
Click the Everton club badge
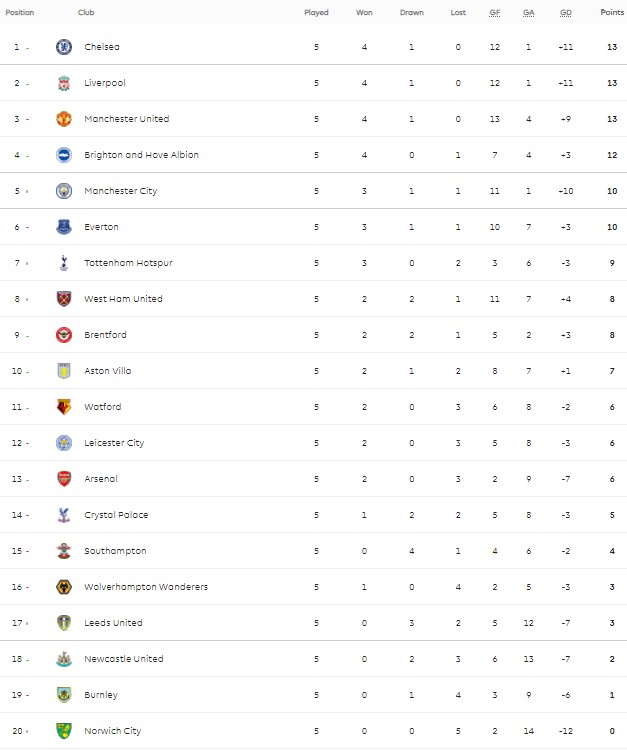click(64, 227)
